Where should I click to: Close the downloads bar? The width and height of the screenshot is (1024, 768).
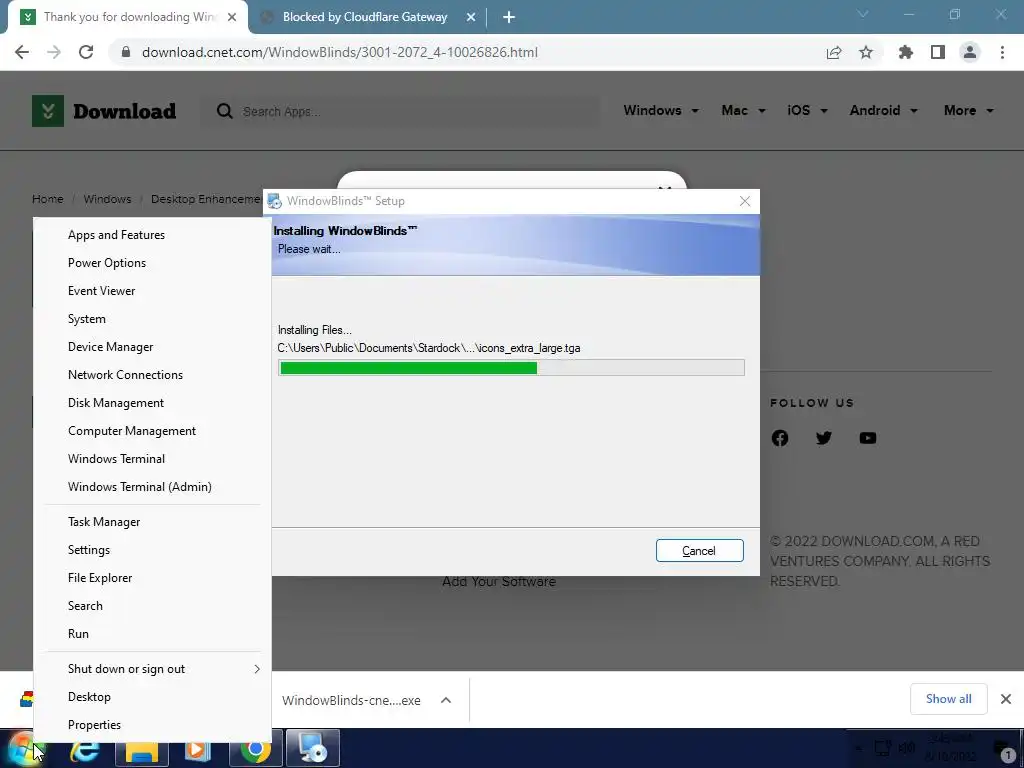coord(1006,699)
